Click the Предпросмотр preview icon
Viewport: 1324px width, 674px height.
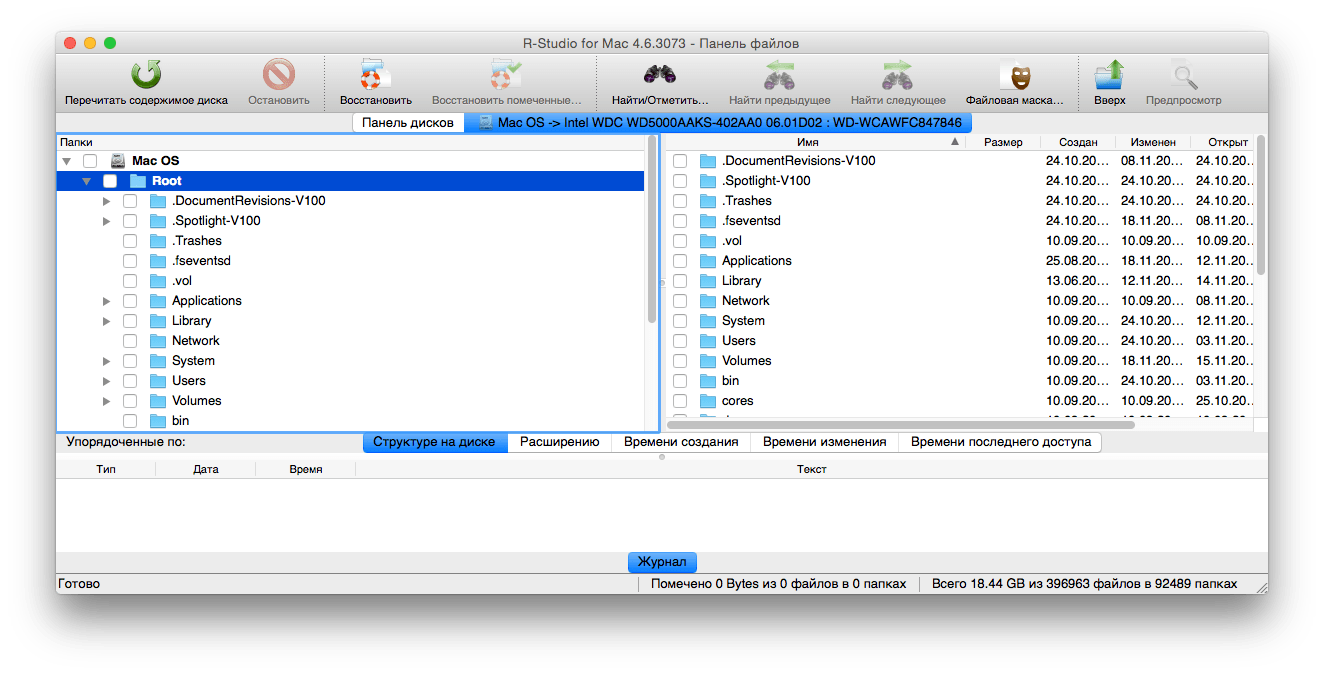click(1184, 75)
